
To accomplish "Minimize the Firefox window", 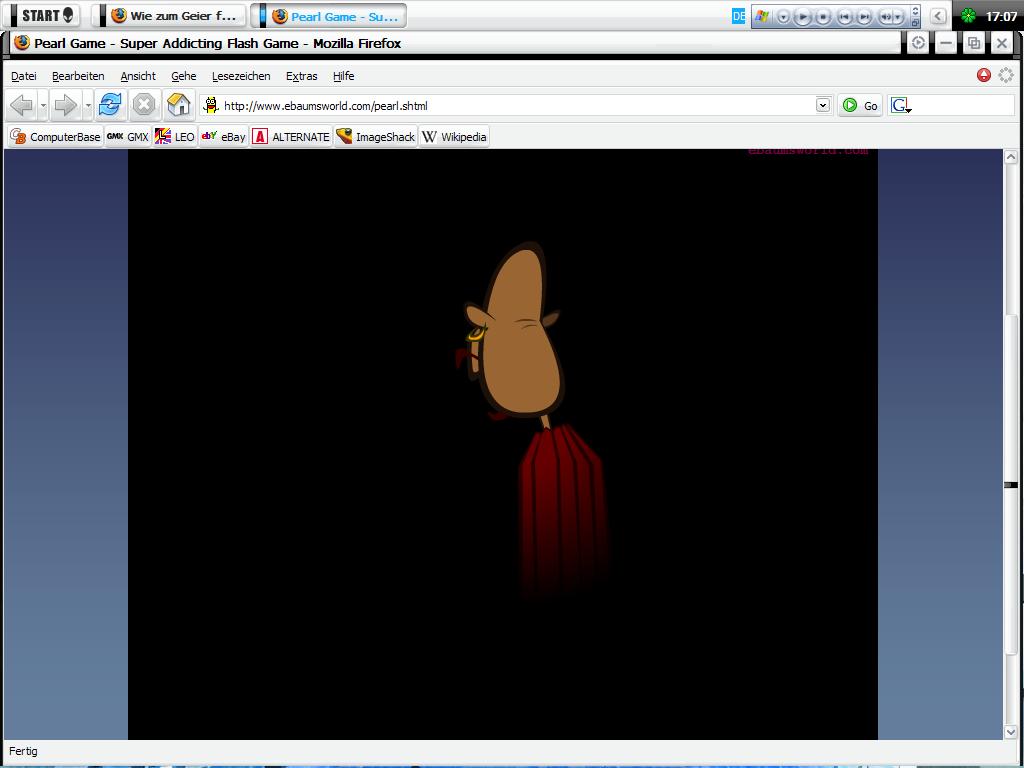I will pos(946,43).
